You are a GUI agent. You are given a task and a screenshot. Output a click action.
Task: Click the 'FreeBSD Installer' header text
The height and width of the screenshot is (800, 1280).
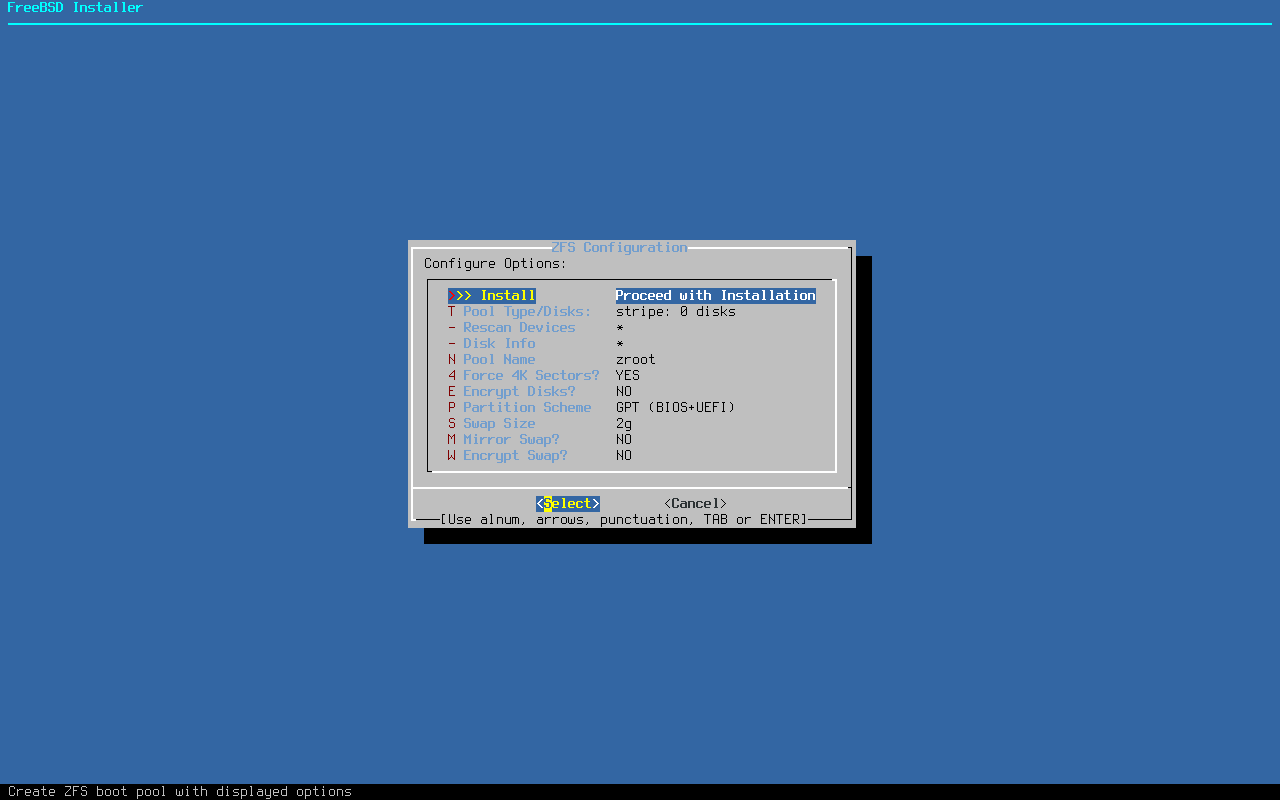point(75,7)
